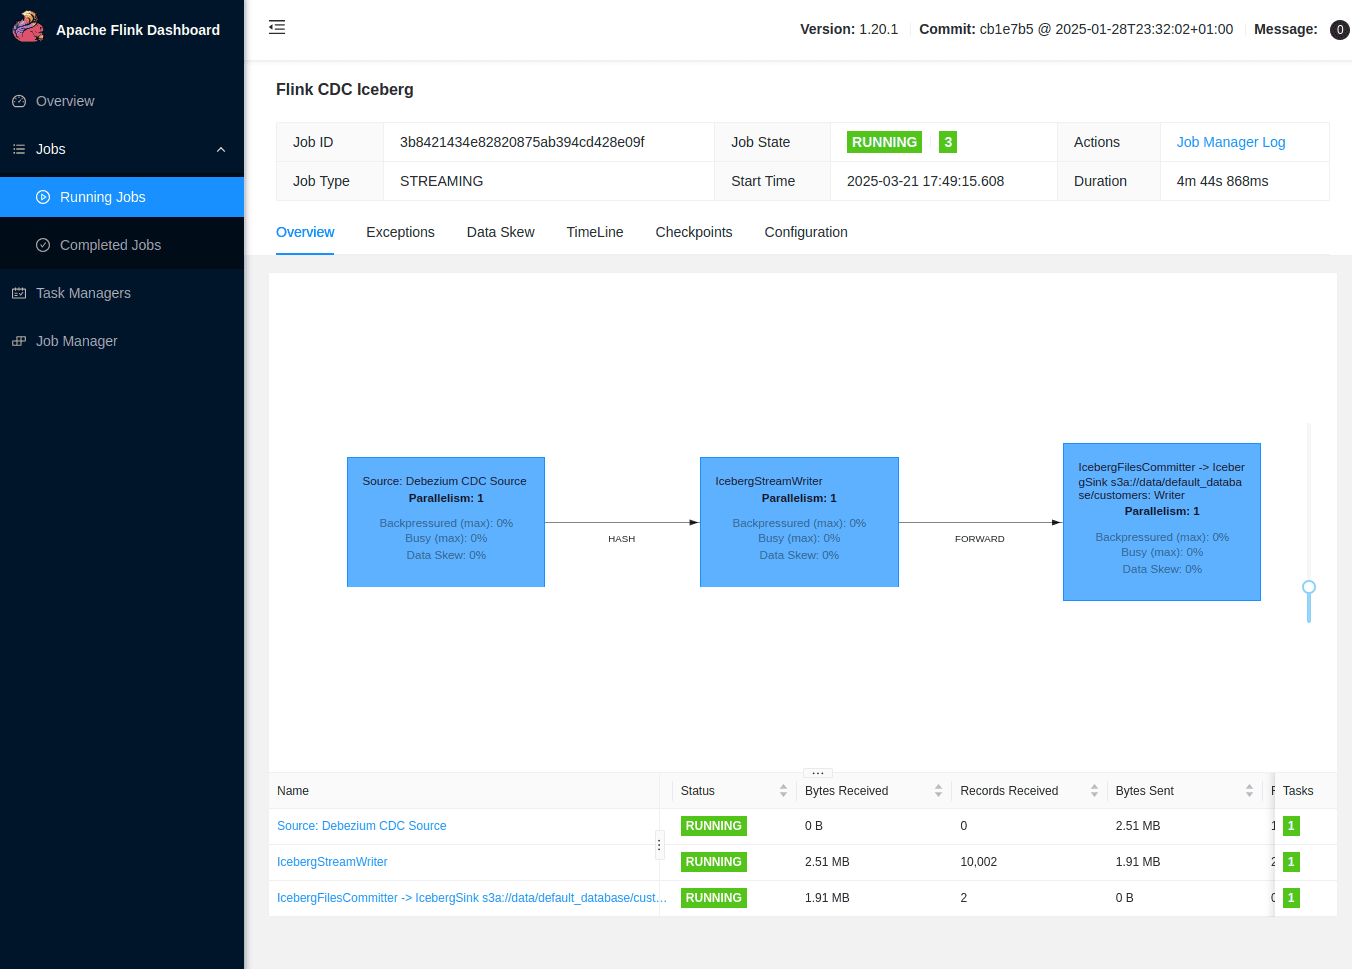Screen dimensions: 1352x969
Task: Click the Job ID value 3b8421434e82820875ab394cd428e09f
Action: point(522,142)
